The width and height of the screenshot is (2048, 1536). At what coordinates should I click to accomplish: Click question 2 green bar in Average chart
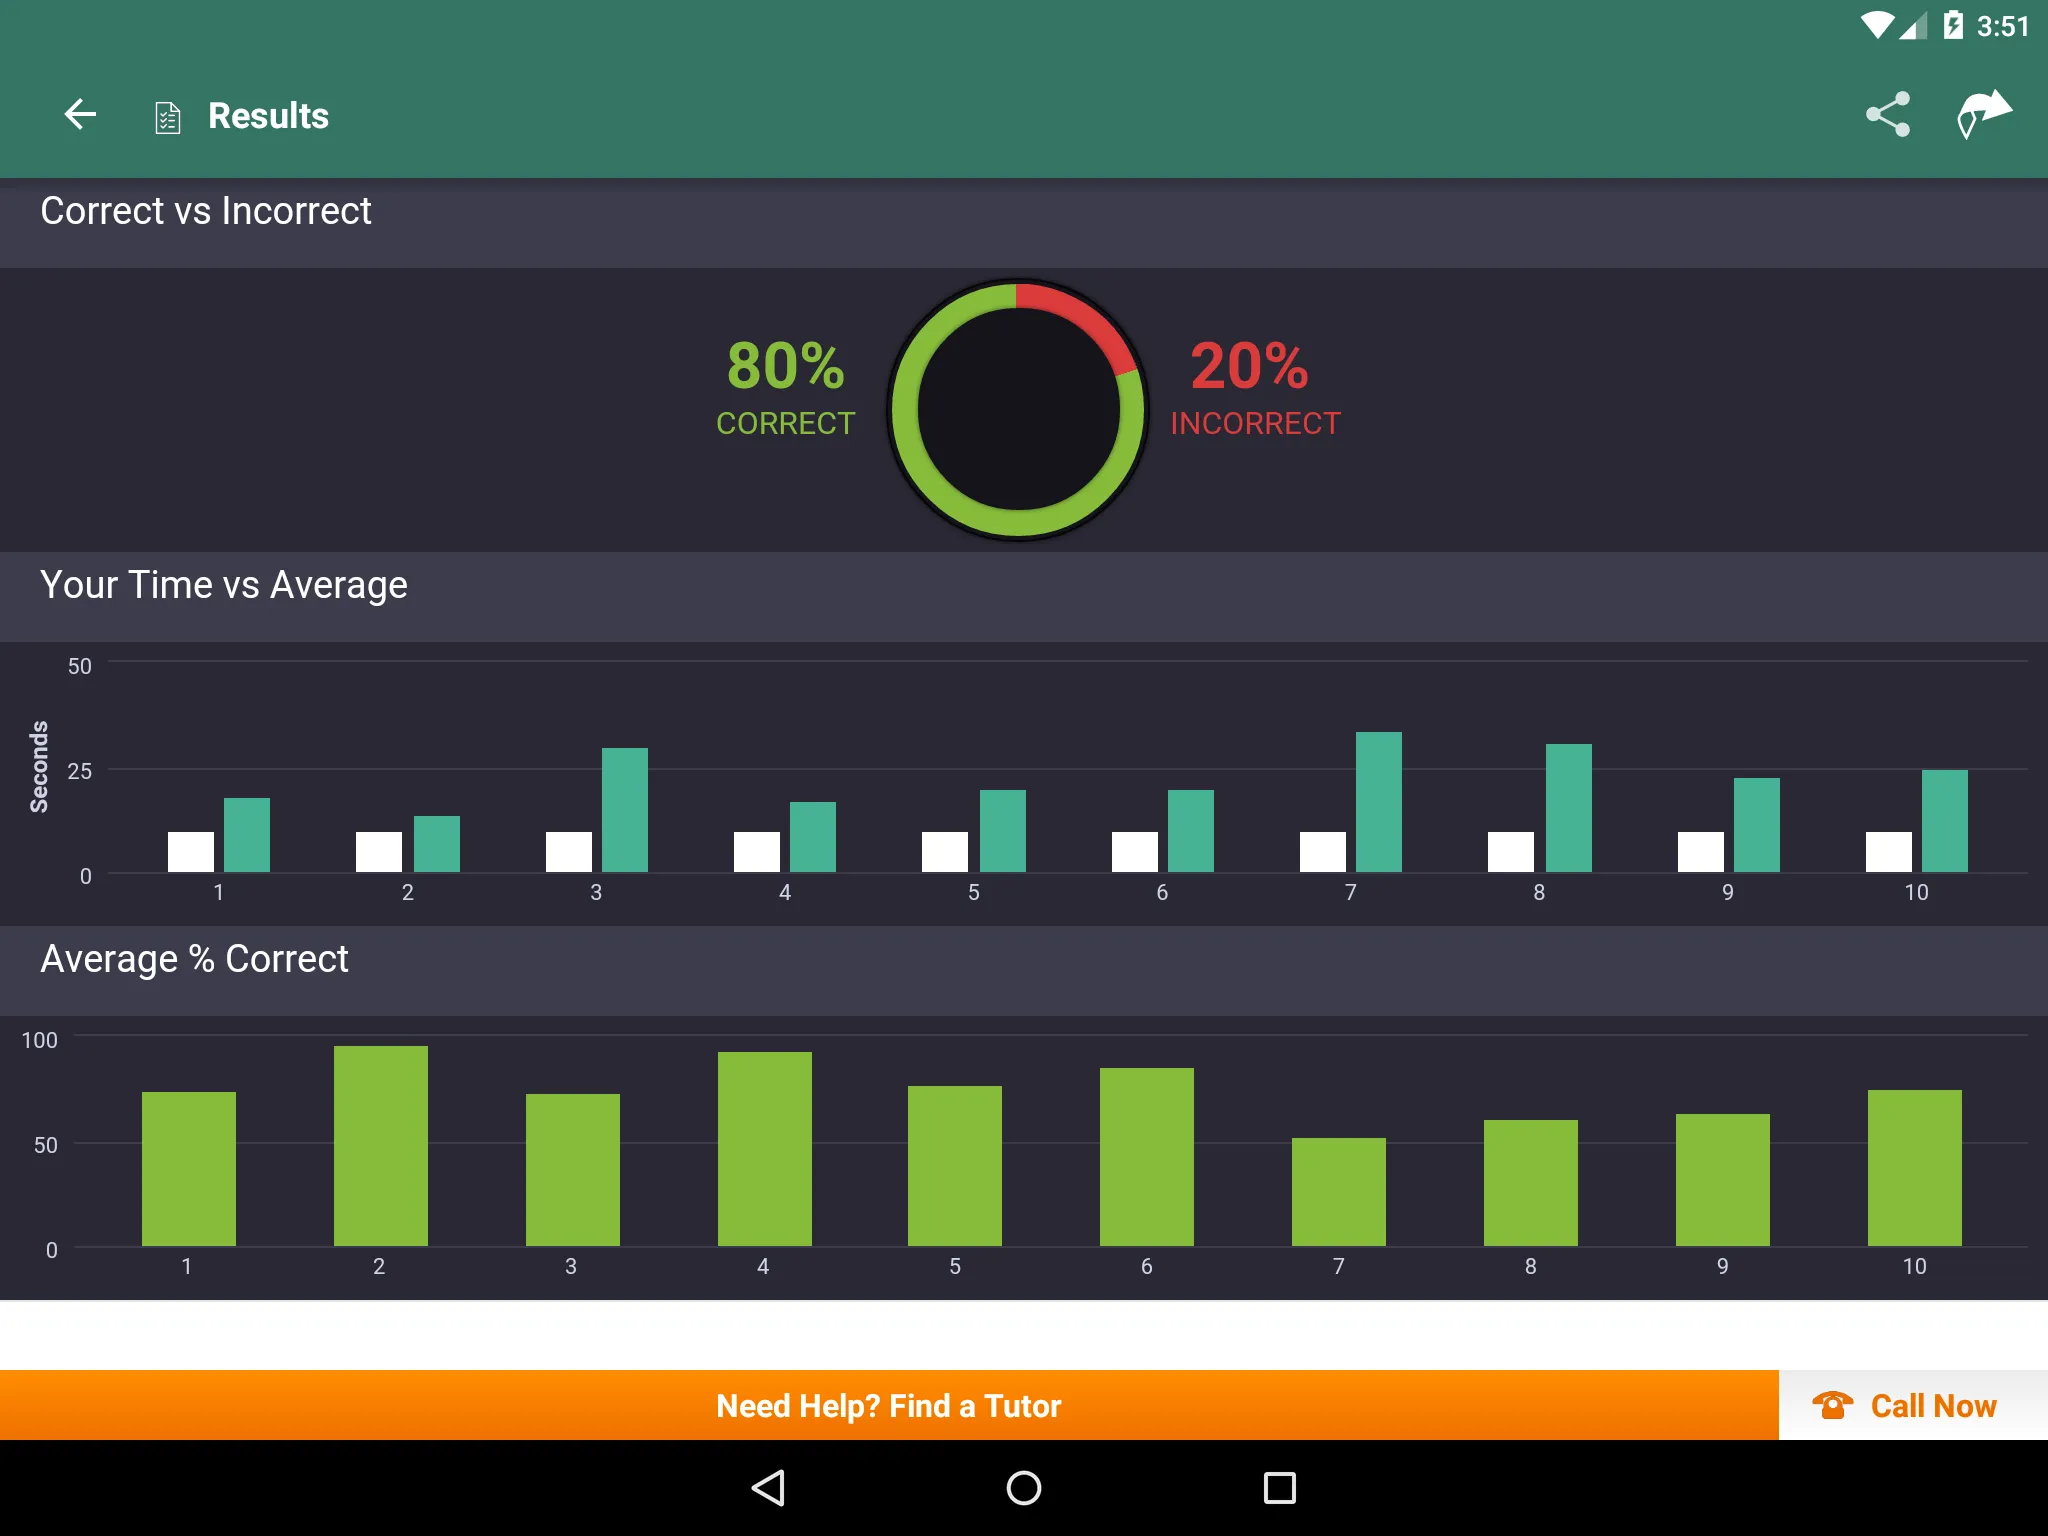[x=377, y=1146]
